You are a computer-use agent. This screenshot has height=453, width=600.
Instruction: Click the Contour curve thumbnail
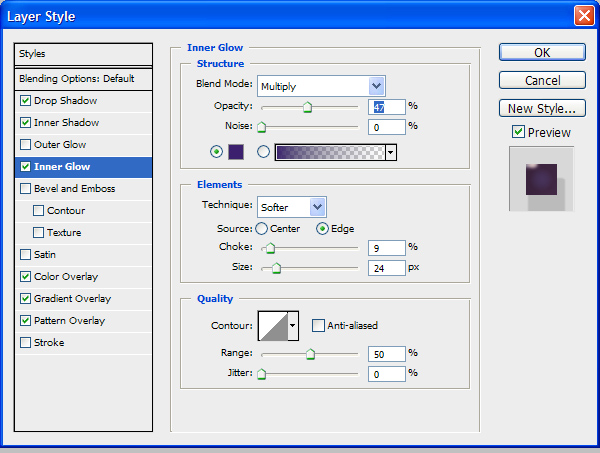tap(273, 326)
